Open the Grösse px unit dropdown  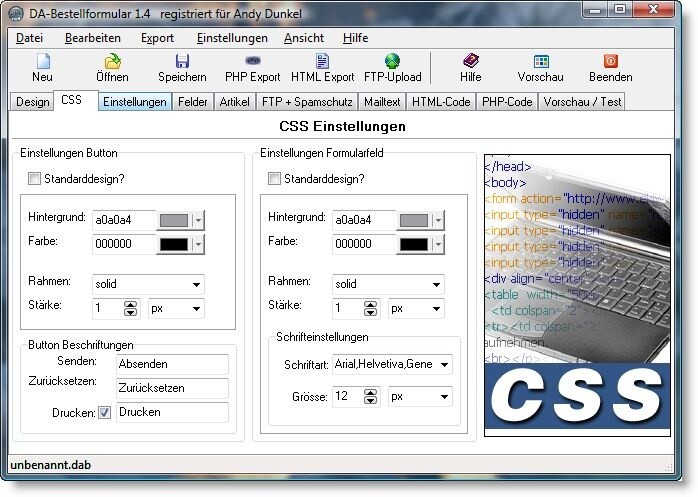tap(443, 397)
